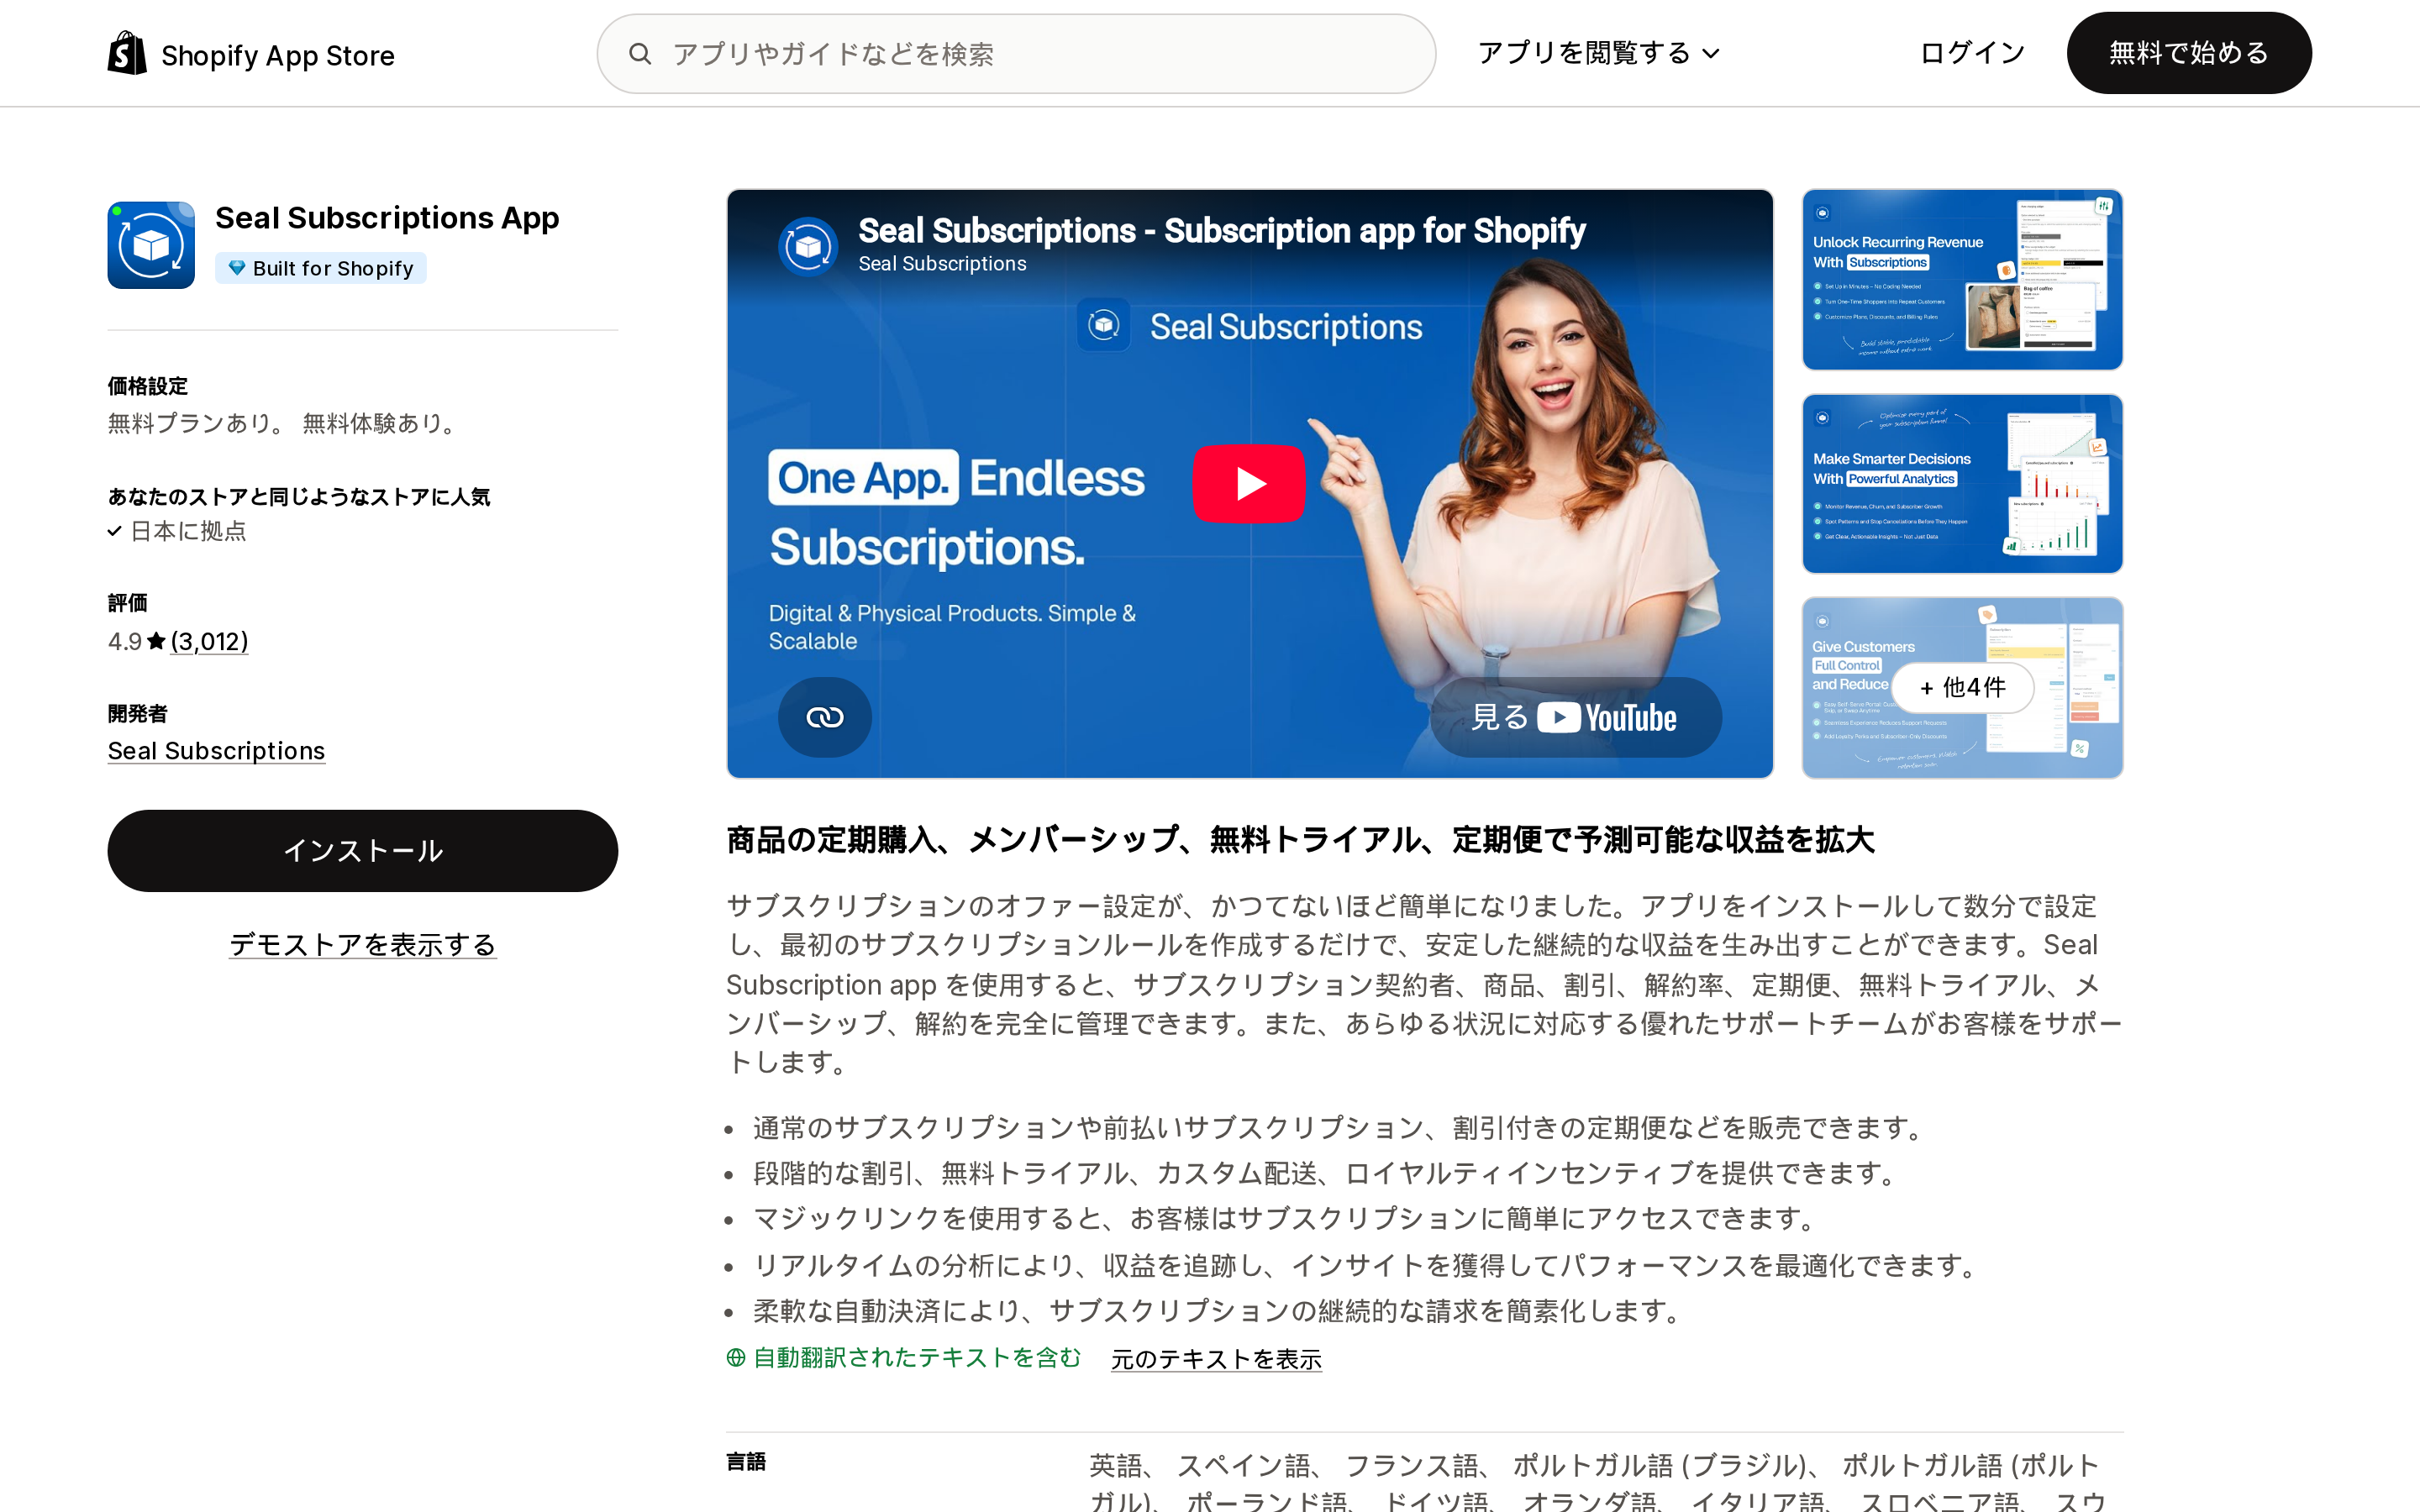Click the globe icon by auto-translated text
The image size is (2420, 1512).
point(736,1358)
